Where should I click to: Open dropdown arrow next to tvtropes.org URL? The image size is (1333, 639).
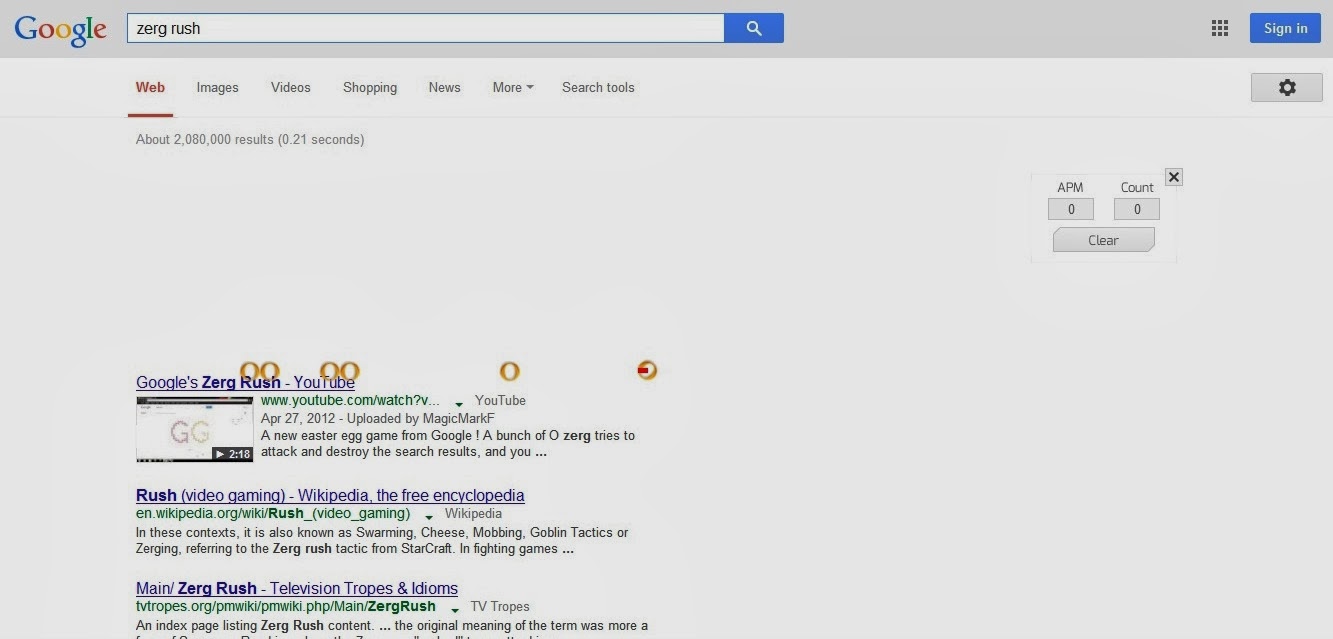(454, 609)
